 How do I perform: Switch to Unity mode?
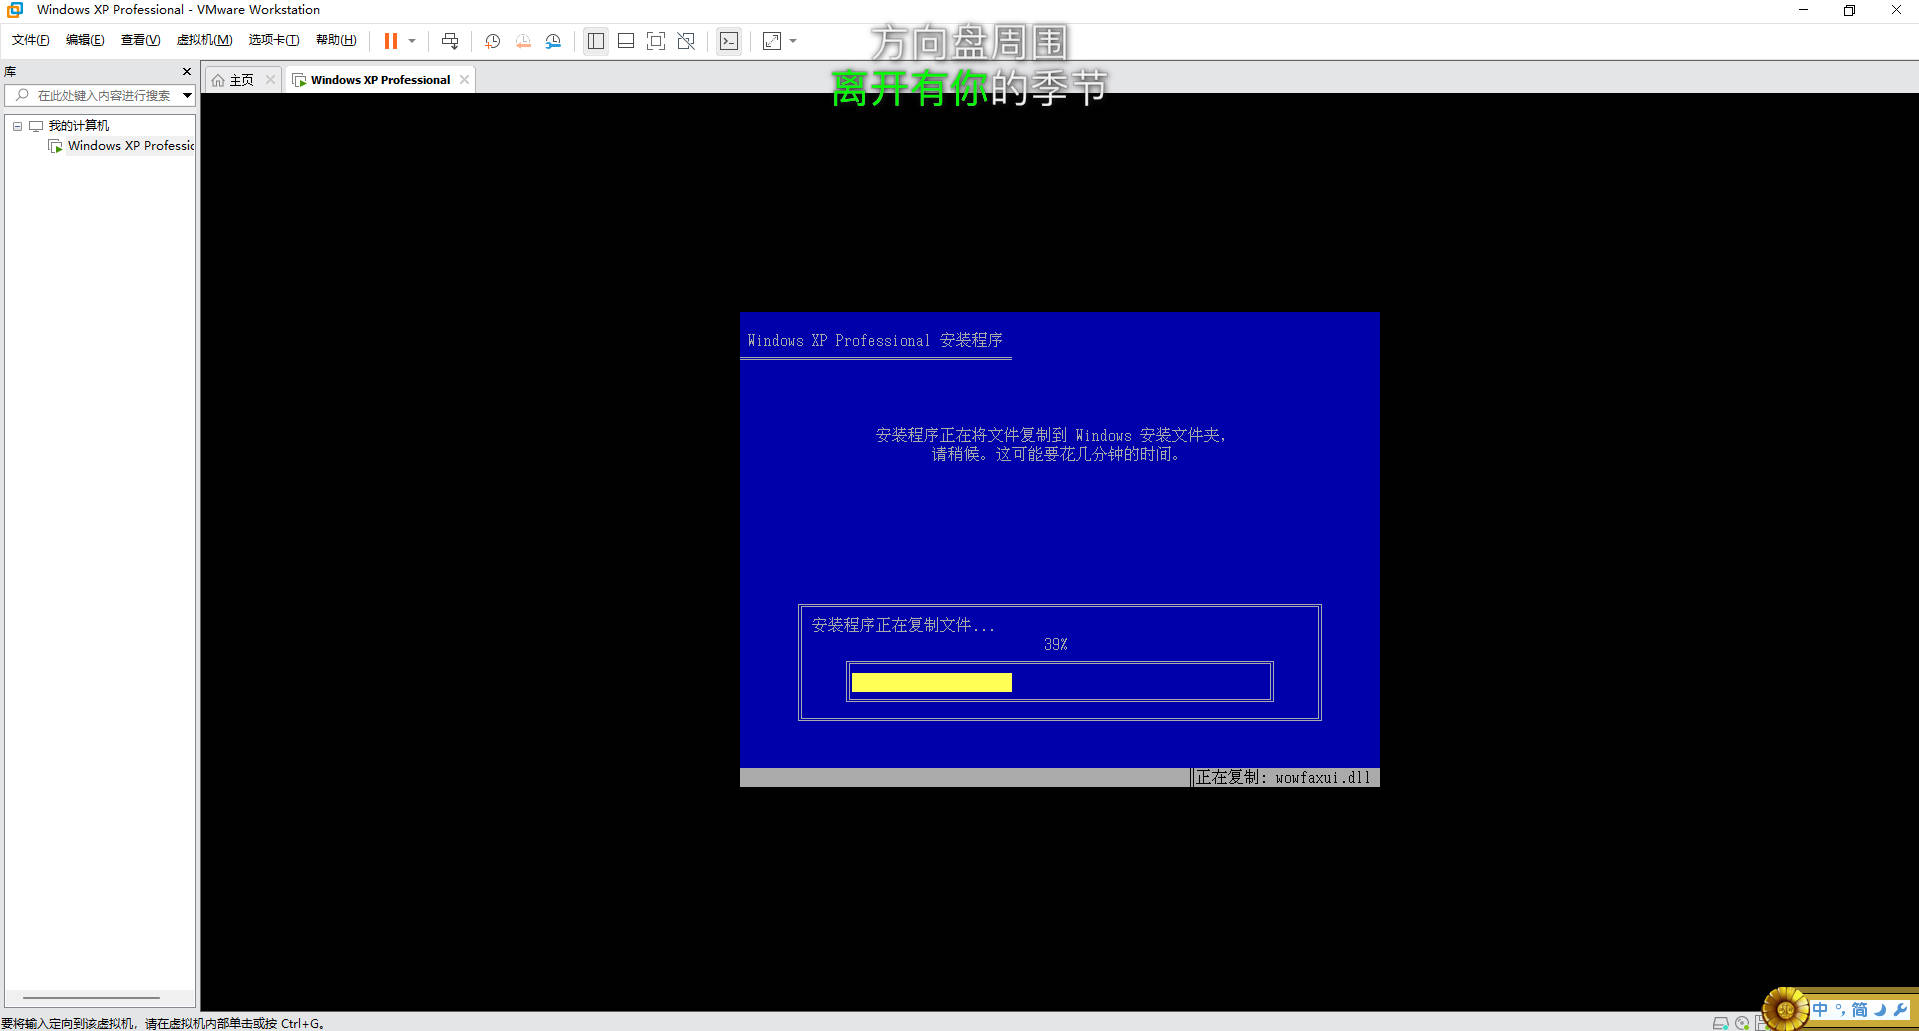[x=686, y=41]
